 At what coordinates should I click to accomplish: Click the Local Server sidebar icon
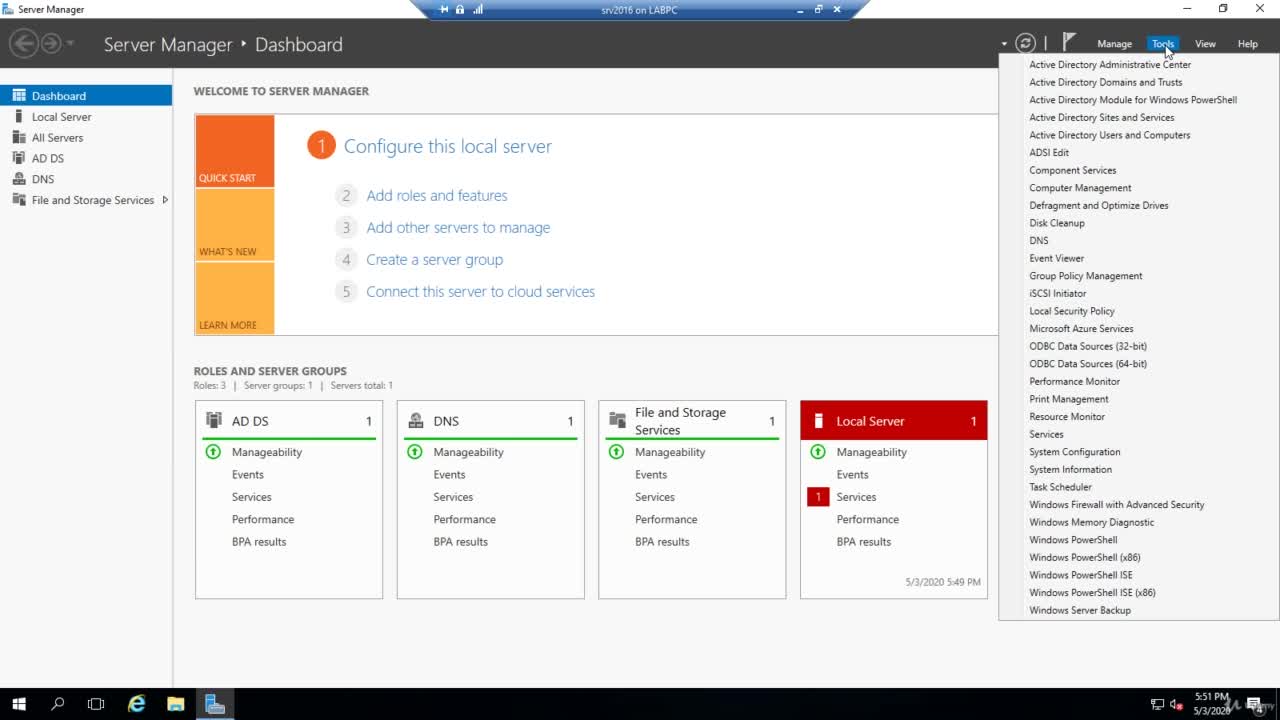coord(19,117)
